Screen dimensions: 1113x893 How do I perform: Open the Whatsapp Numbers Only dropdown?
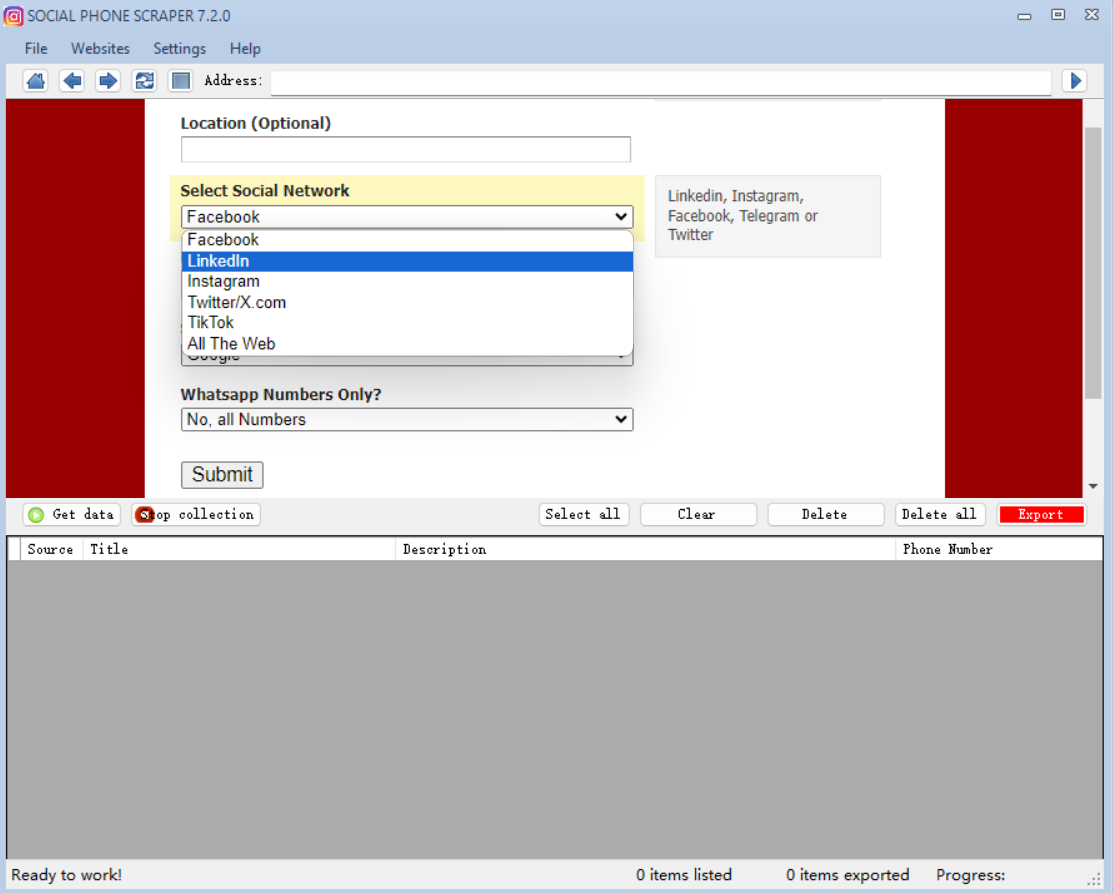pos(407,420)
